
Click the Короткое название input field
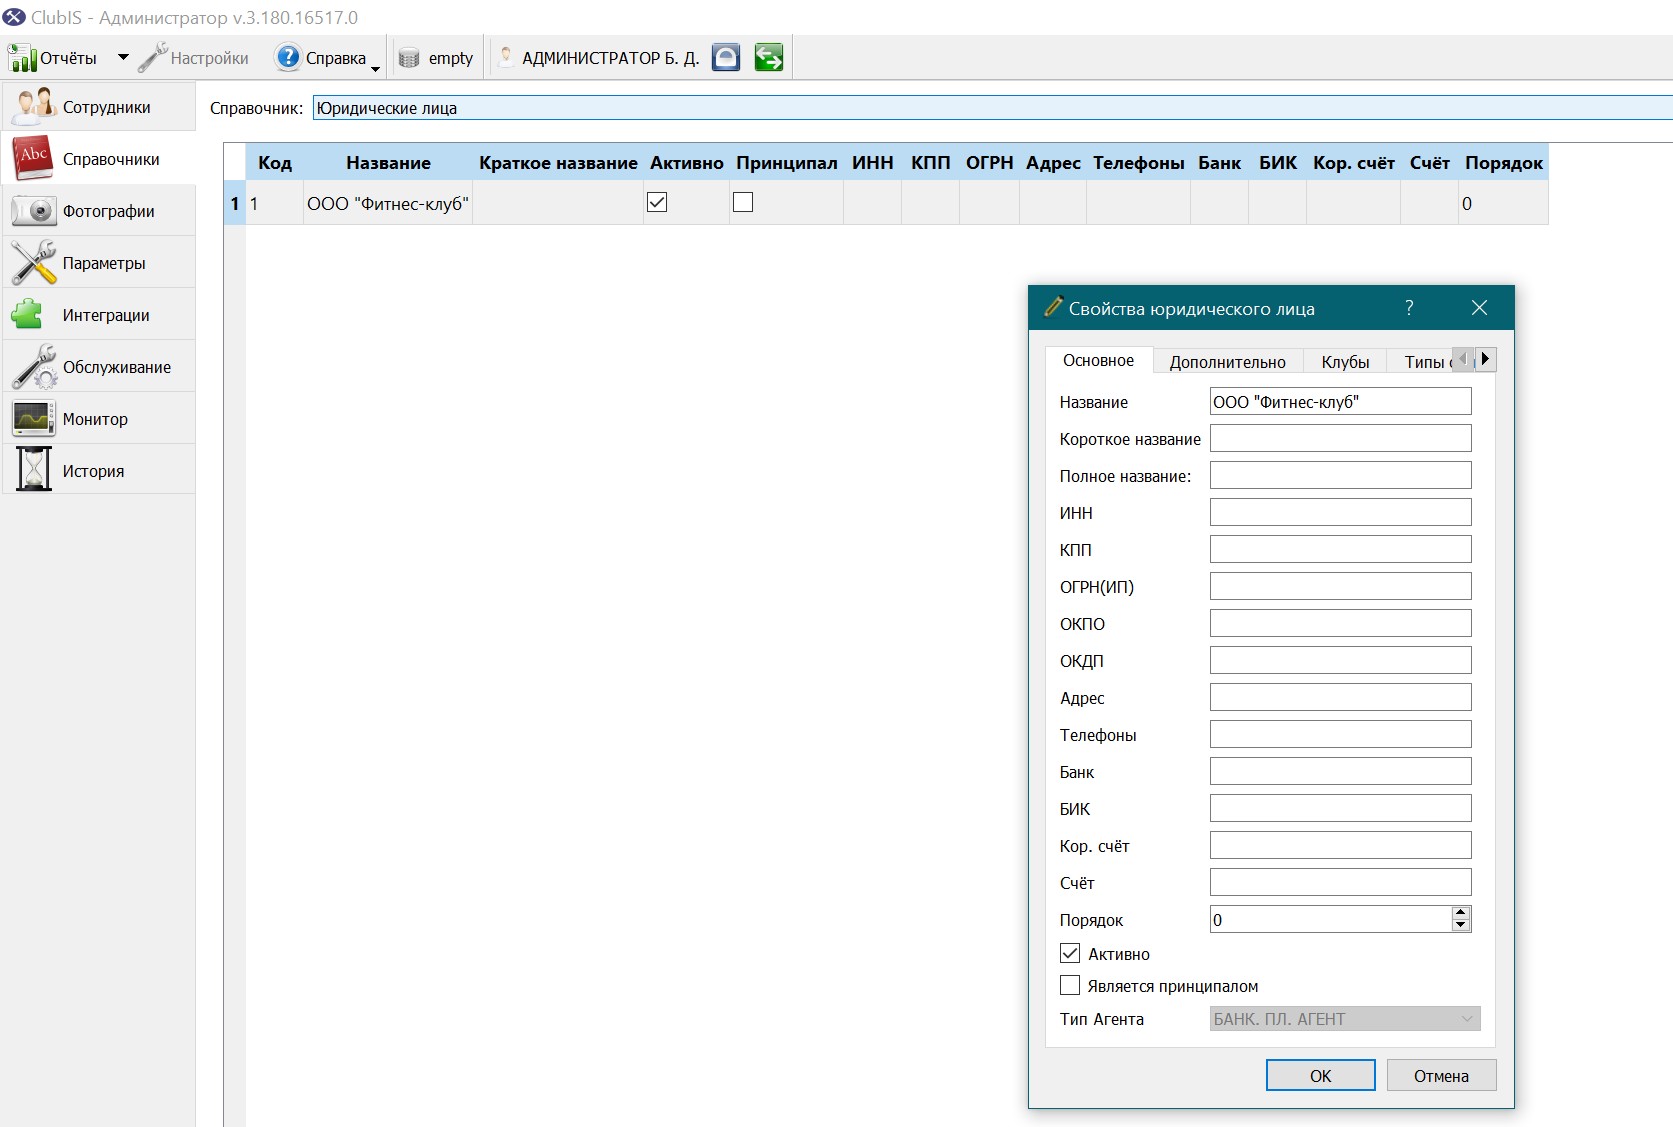[1340, 439]
